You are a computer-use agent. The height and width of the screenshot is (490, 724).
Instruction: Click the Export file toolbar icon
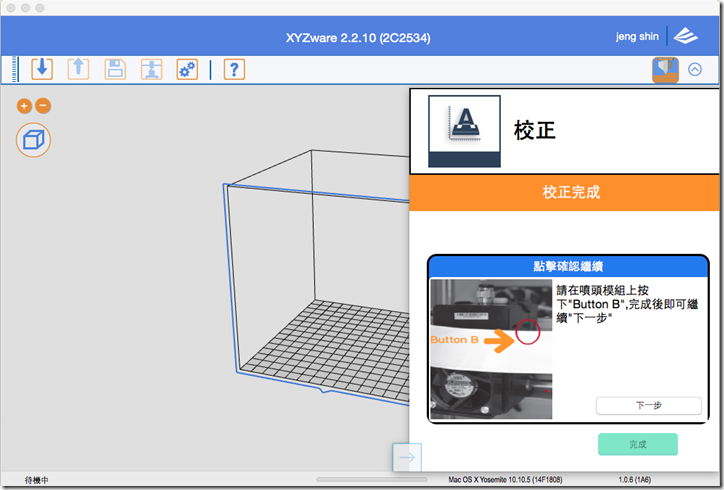(x=78, y=69)
